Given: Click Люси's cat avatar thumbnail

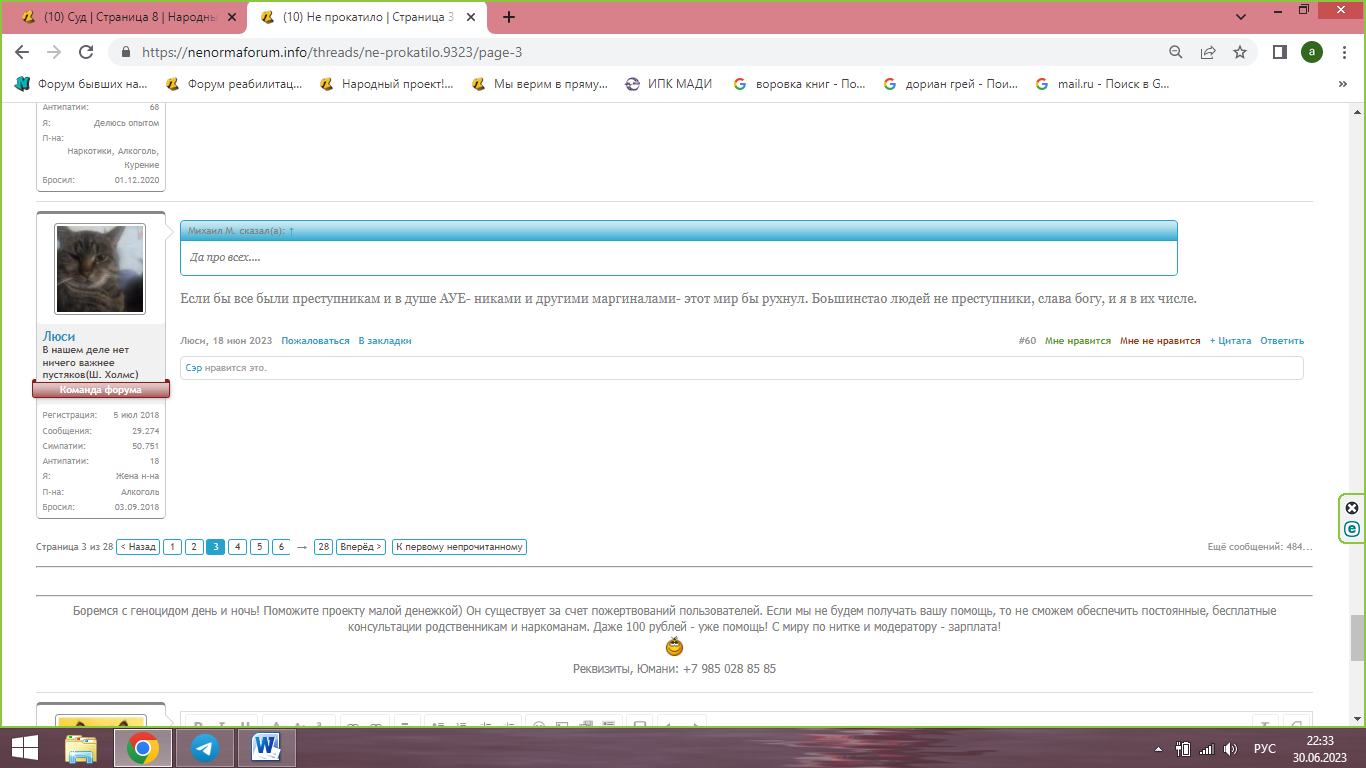Looking at the screenshot, I should 100,268.
